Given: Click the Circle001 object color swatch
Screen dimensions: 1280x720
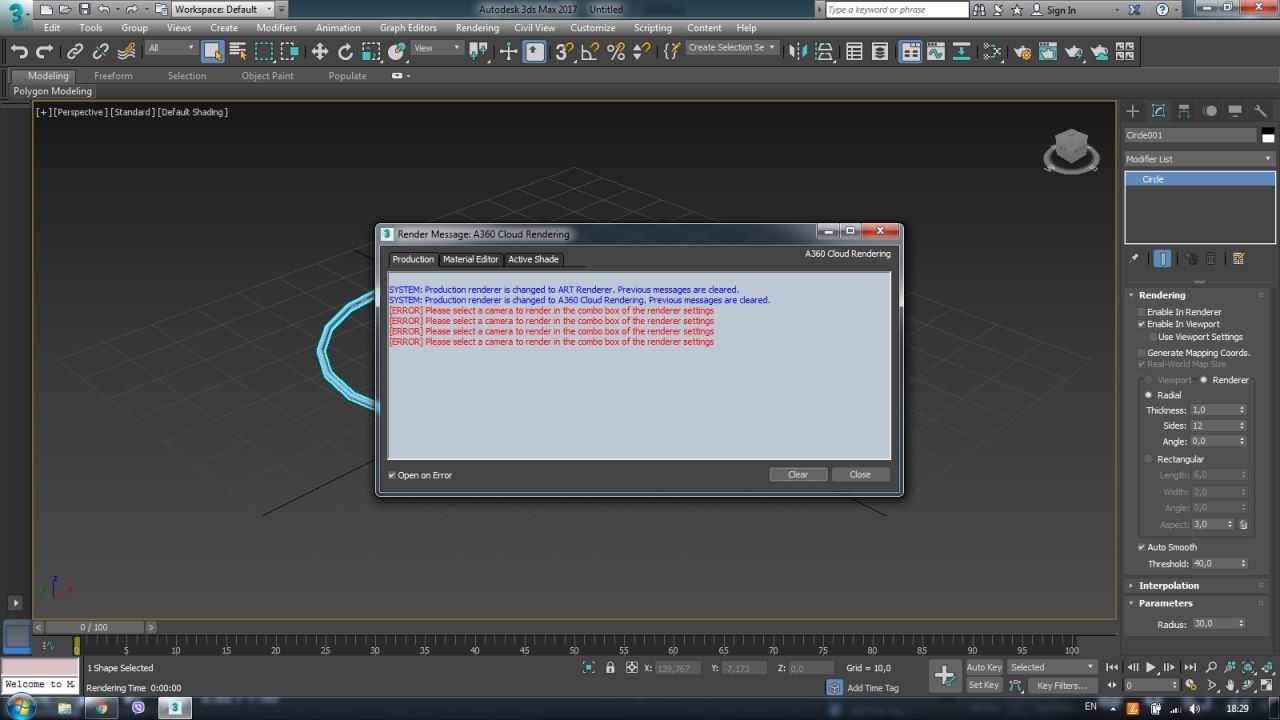Looking at the screenshot, I should tap(1268, 135).
